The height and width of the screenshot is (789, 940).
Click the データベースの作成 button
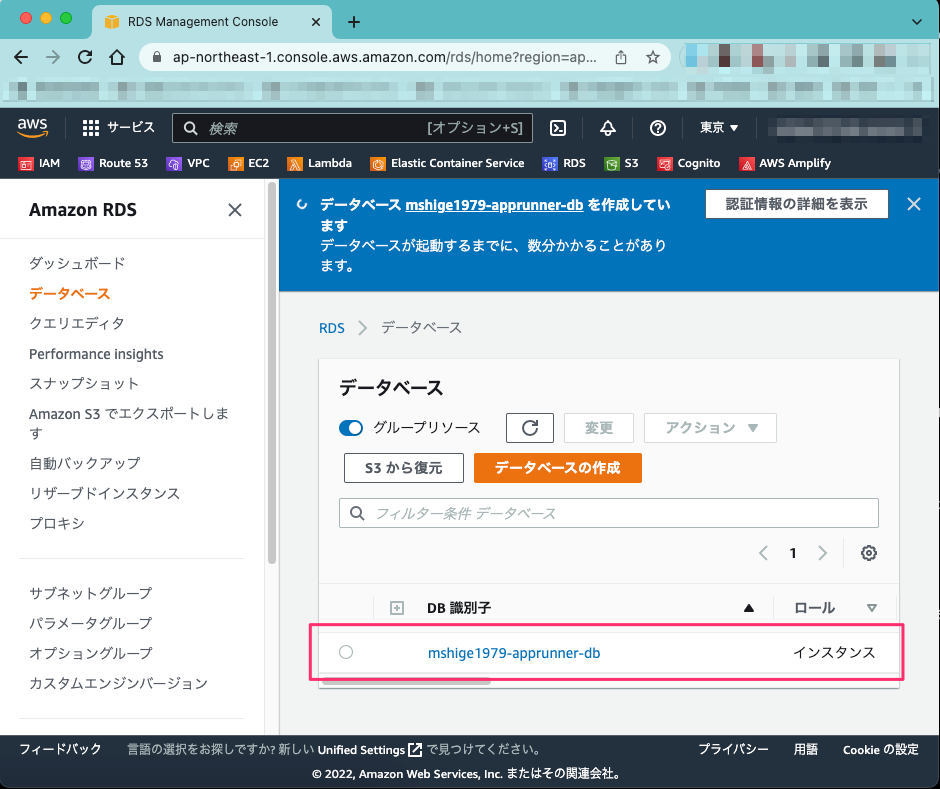click(558, 468)
